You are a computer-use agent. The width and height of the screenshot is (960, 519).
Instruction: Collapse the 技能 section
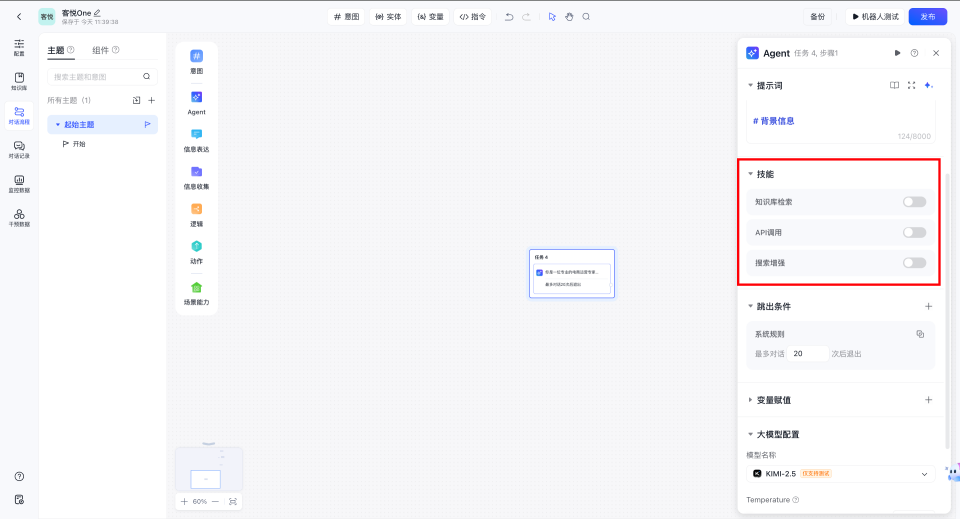pyautogui.click(x=751, y=174)
